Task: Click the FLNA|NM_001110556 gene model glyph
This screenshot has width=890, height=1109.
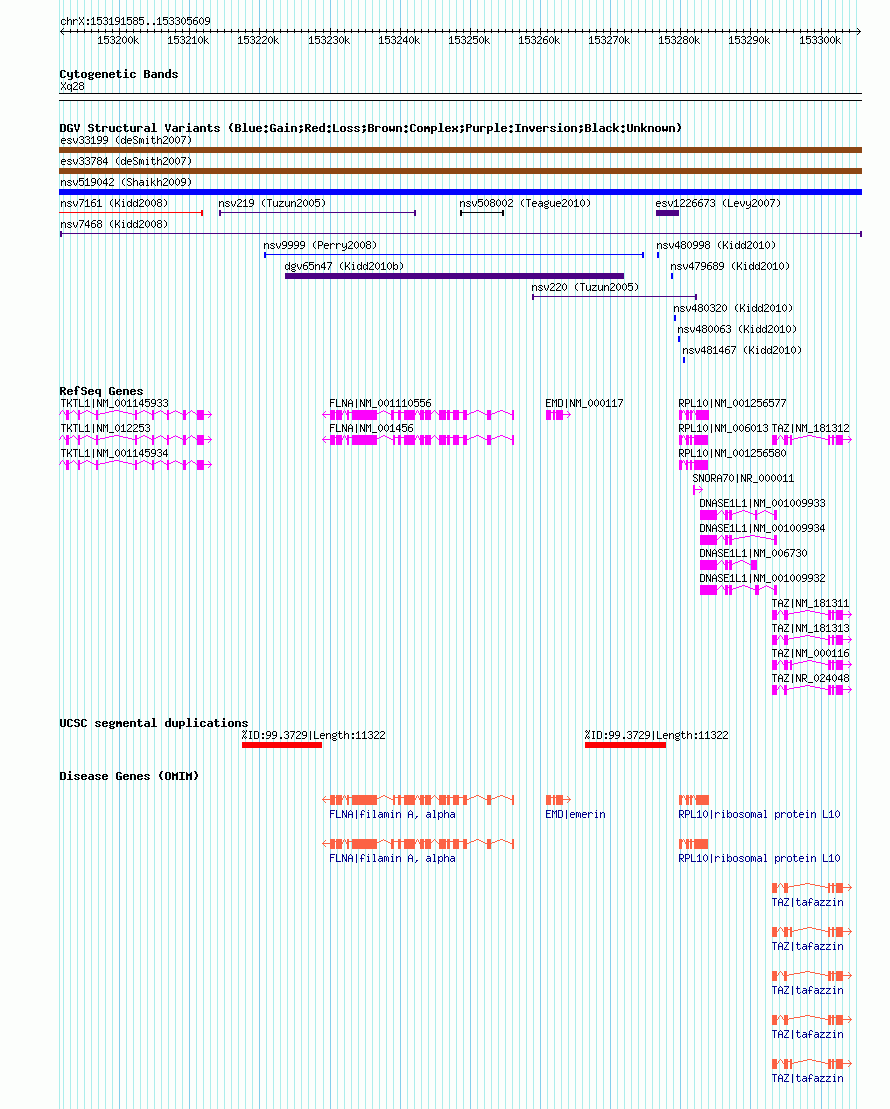Action: click(418, 415)
